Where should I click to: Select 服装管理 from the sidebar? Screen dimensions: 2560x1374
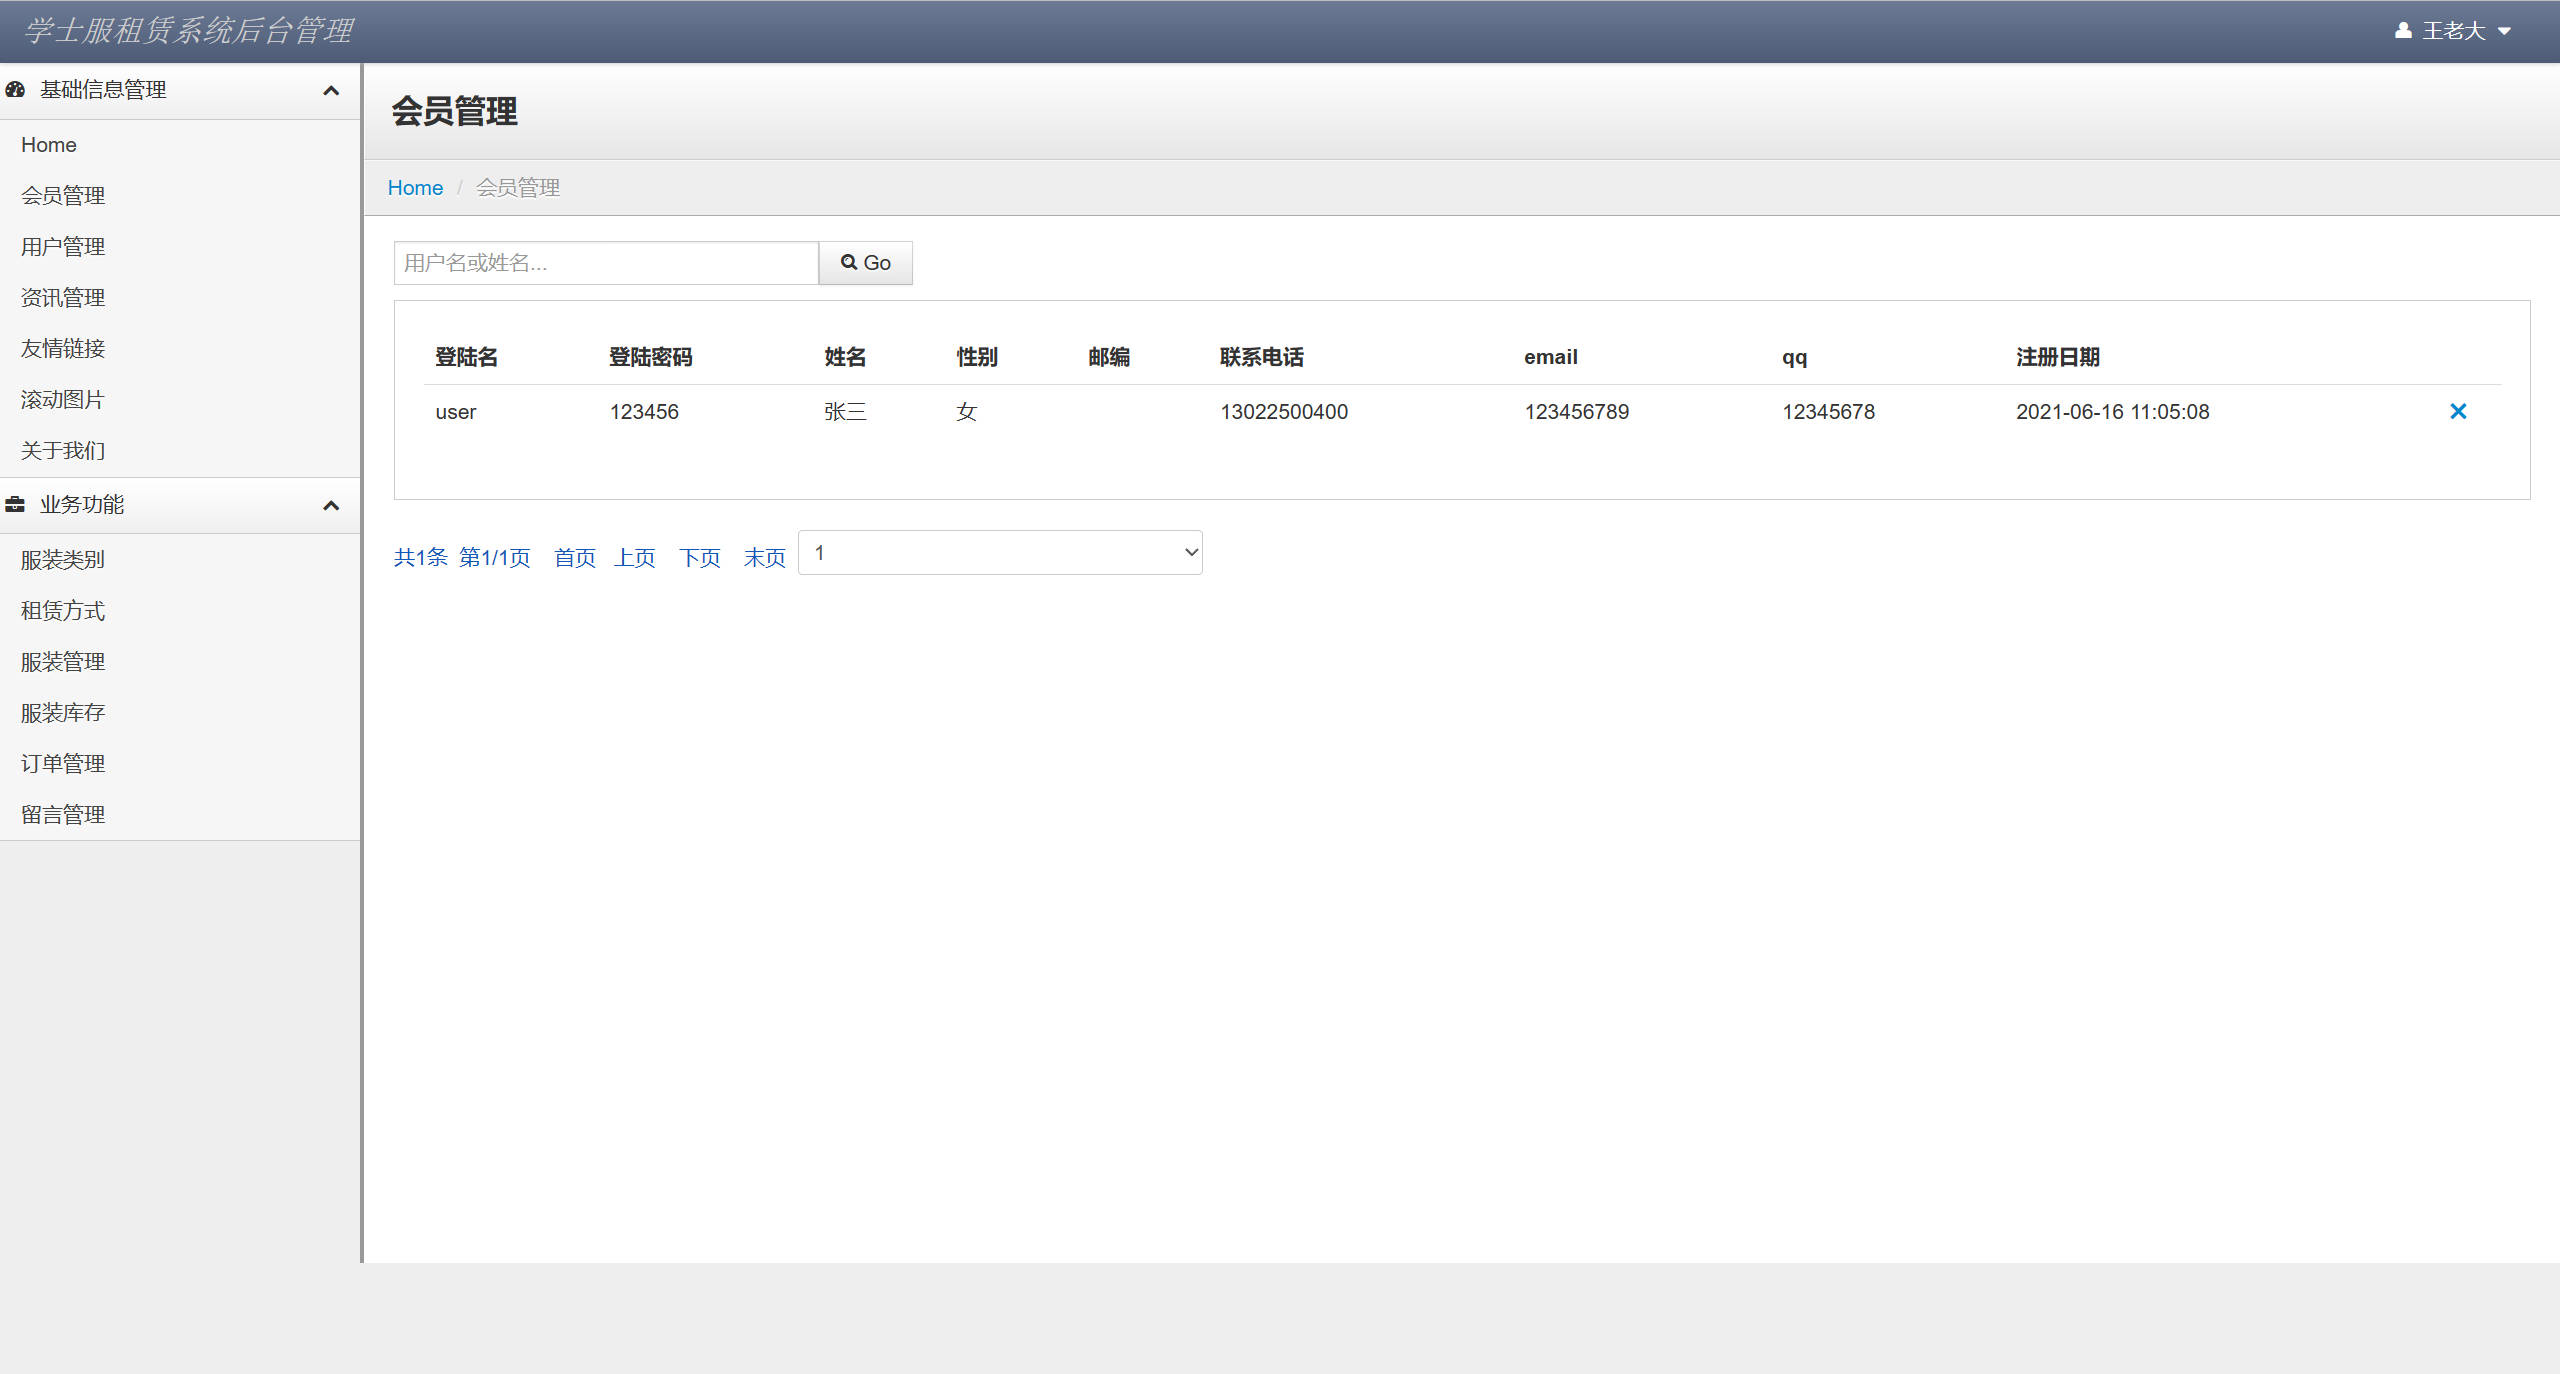[x=63, y=661]
